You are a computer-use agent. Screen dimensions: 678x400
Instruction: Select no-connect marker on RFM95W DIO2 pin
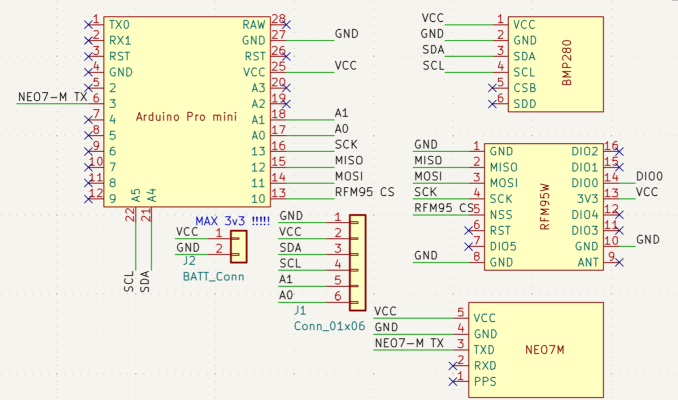(x=619, y=151)
